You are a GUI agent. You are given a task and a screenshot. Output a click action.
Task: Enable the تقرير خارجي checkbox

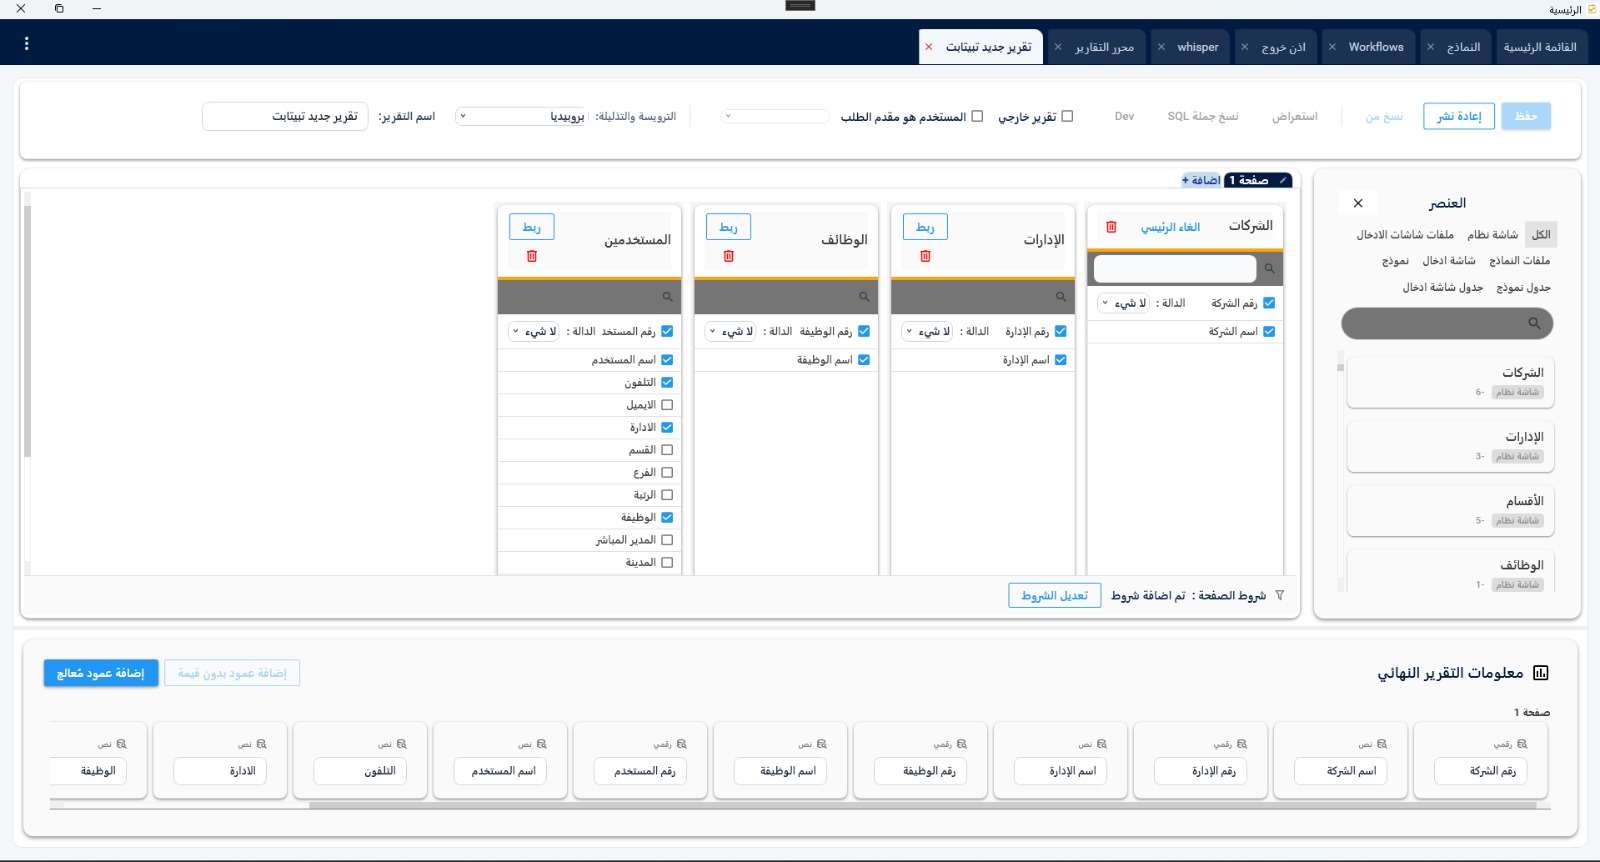coord(1067,116)
